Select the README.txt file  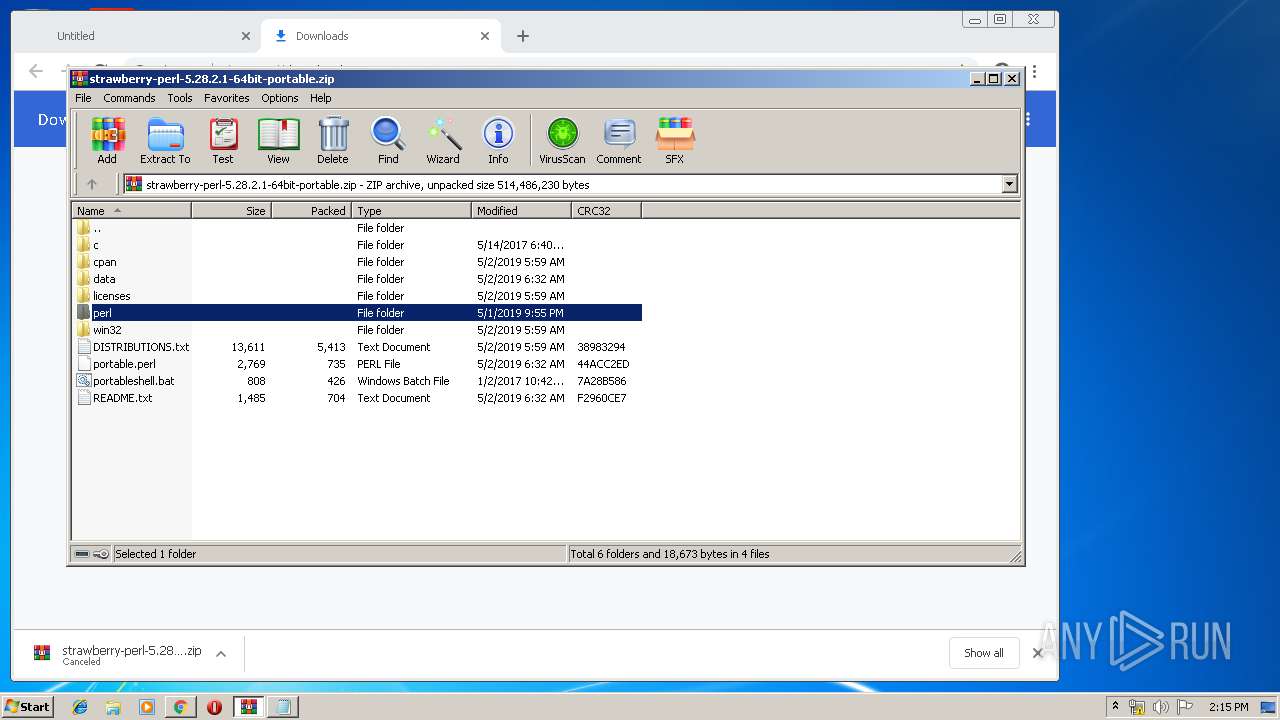122,398
